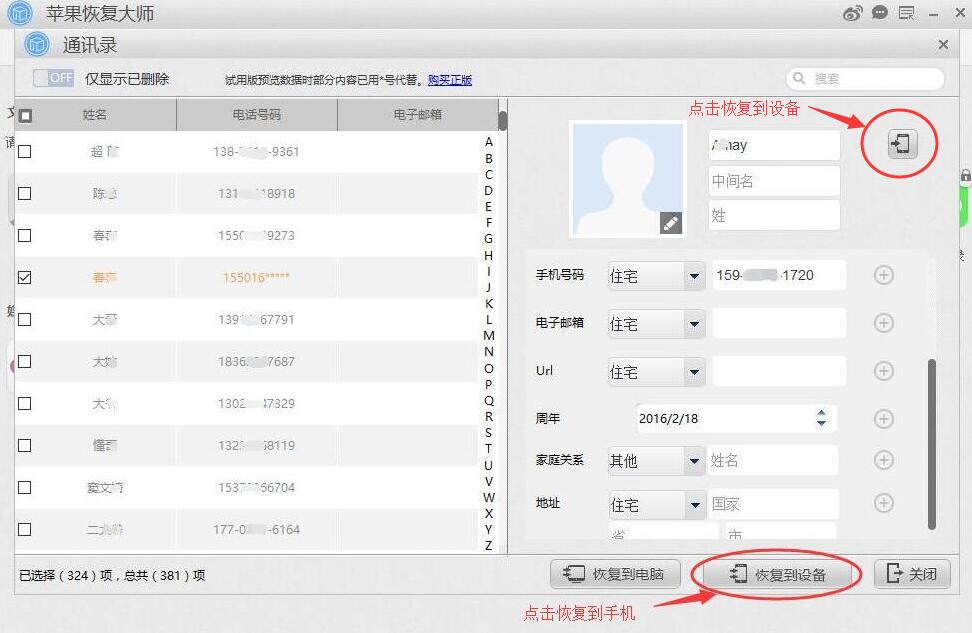Viewport: 972px width, 633px height.
Task: Click the 电子邮箱 value field
Action: click(779, 323)
